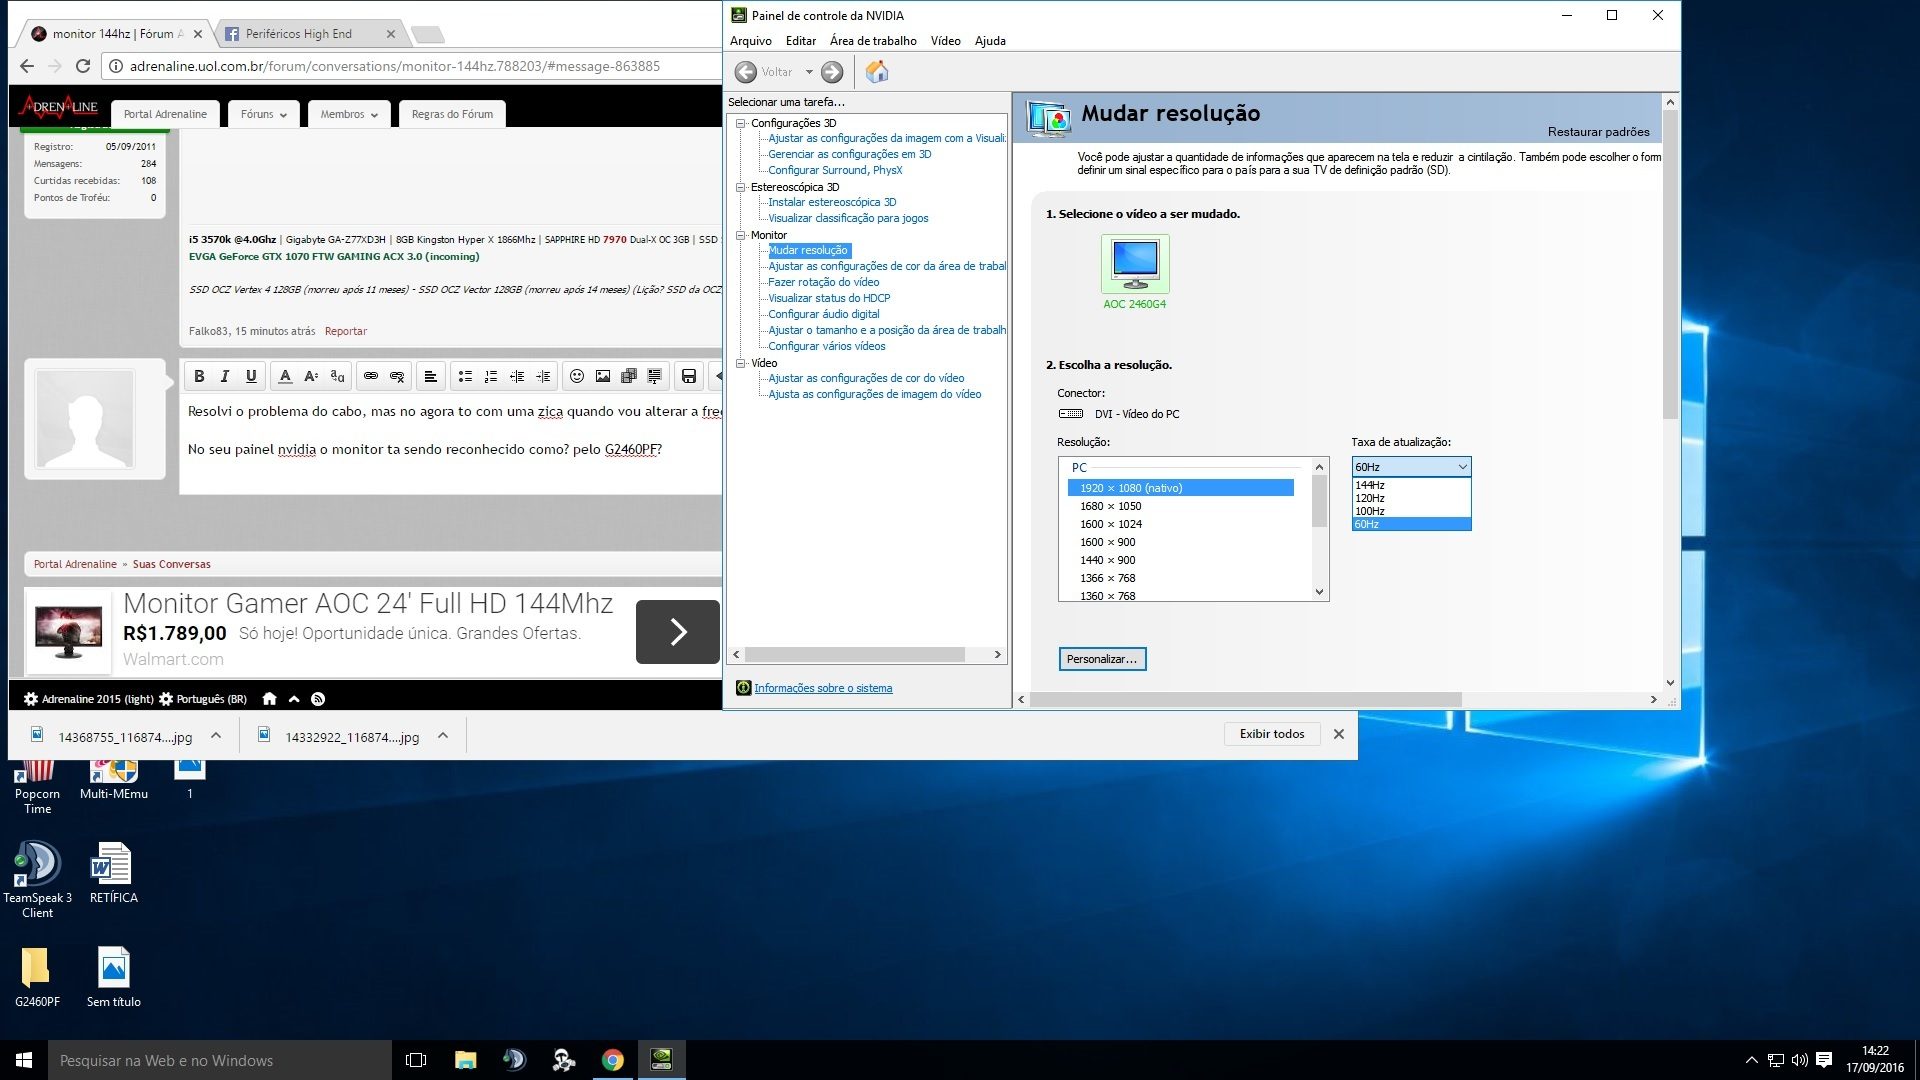Switch to Periféricos High End tab
This screenshot has height=1080, width=1920.
click(x=298, y=34)
